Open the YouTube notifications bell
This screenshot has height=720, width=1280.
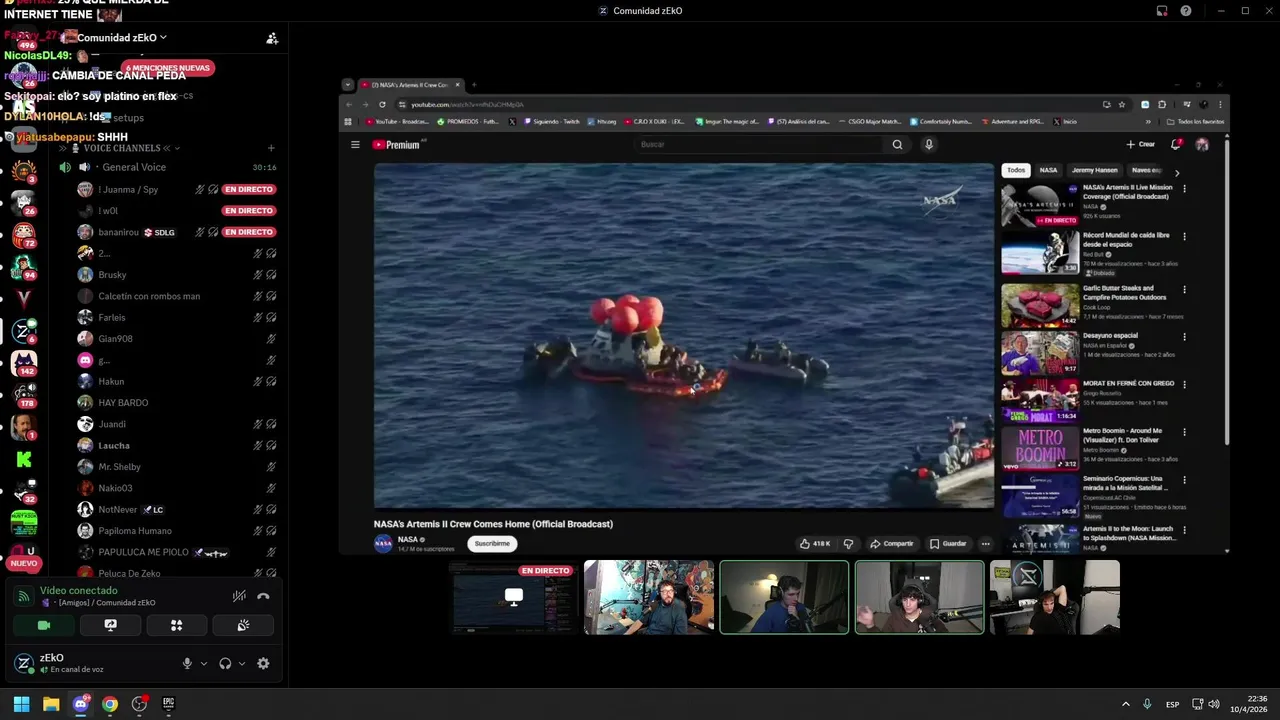tap(1176, 144)
